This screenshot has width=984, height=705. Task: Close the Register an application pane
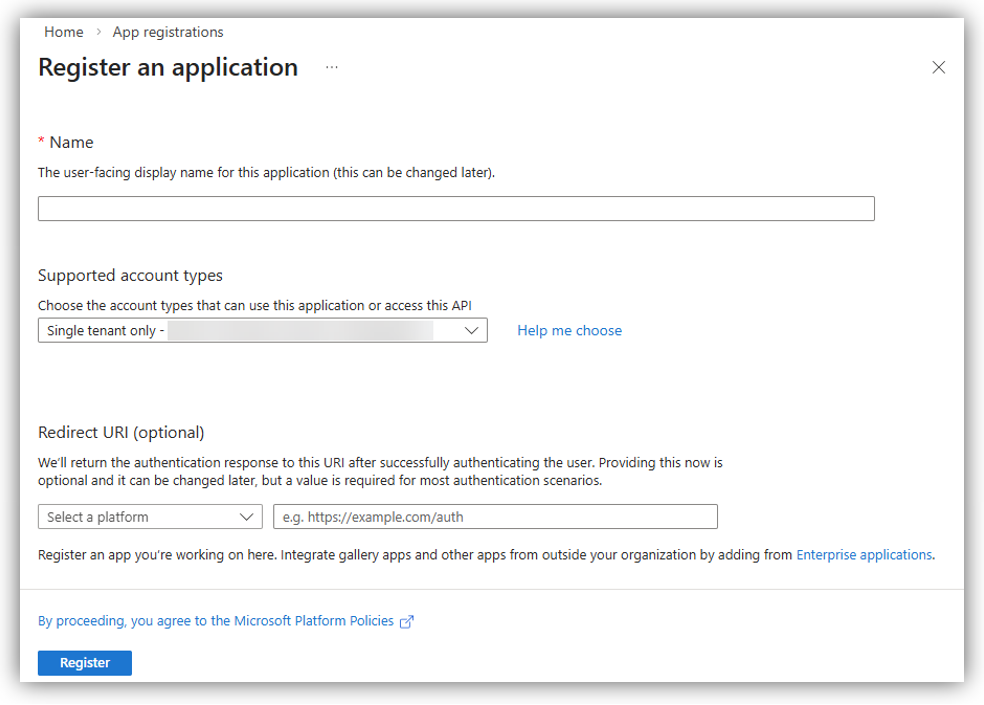938,68
